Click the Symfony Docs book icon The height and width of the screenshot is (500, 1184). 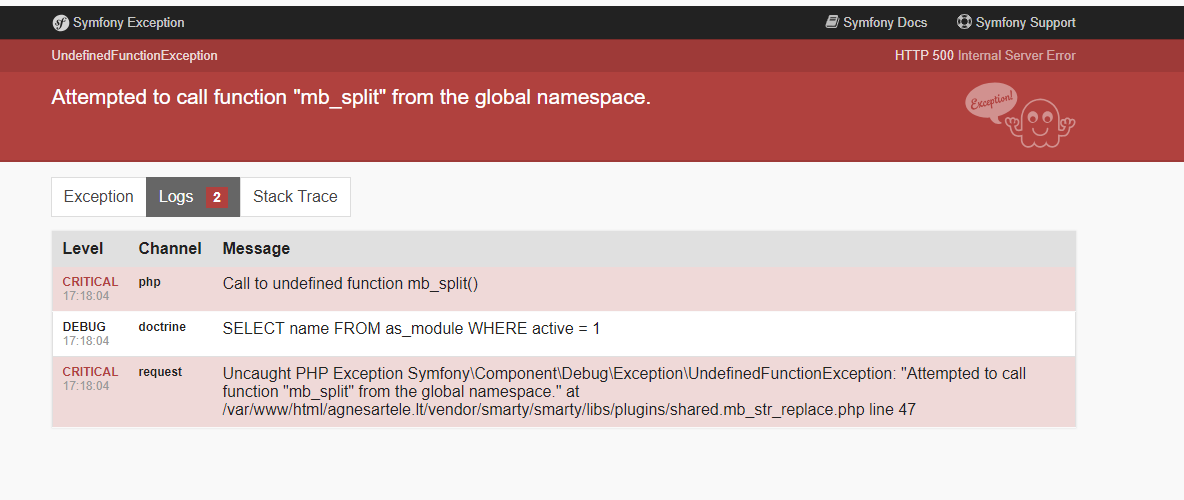pos(832,23)
